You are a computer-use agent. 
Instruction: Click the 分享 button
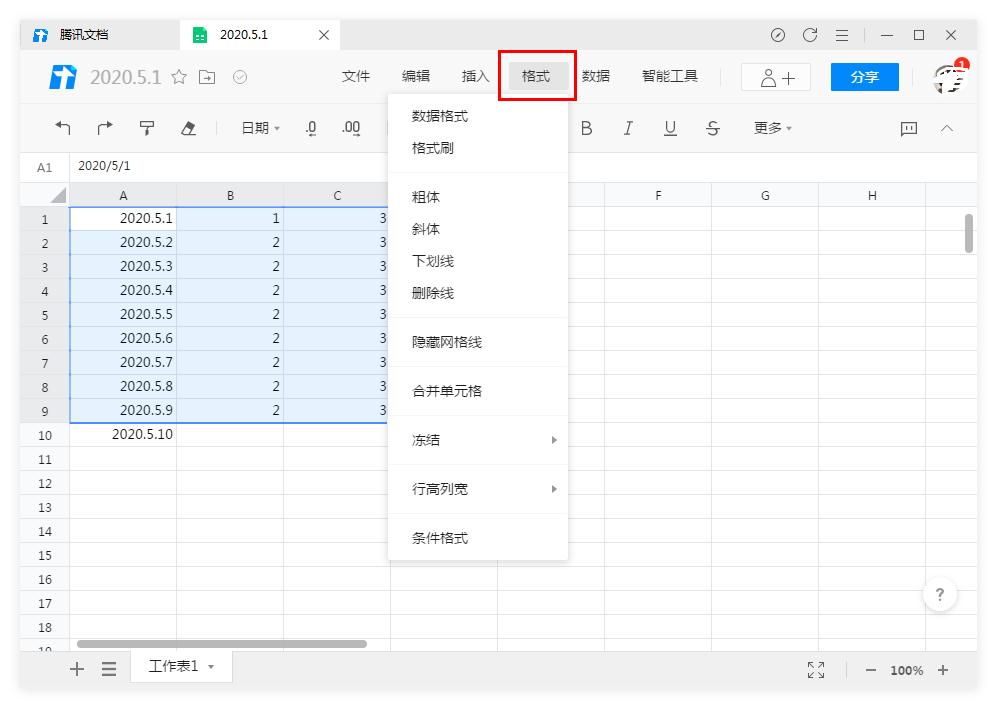click(864, 76)
